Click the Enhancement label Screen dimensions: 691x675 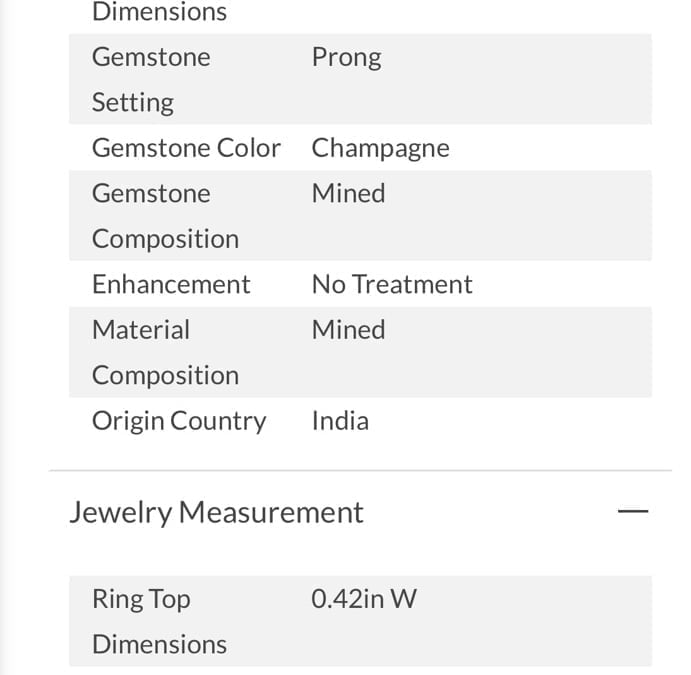coord(171,284)
